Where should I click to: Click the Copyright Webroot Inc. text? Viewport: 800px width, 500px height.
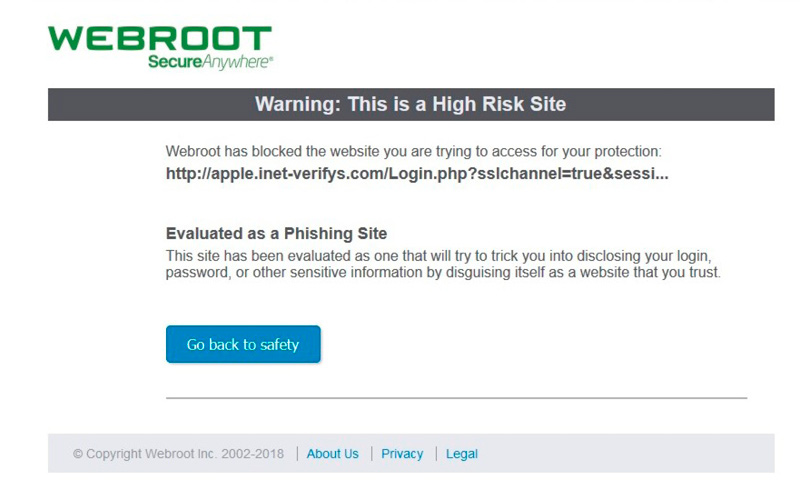tap(153, 454)
